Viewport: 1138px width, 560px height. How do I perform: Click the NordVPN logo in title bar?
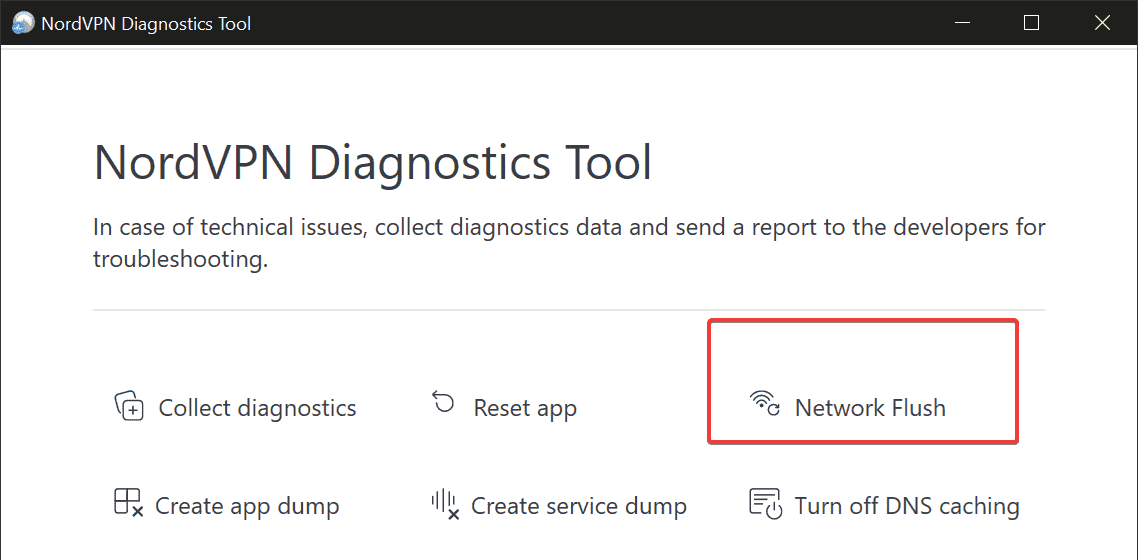tap(23, 23)
